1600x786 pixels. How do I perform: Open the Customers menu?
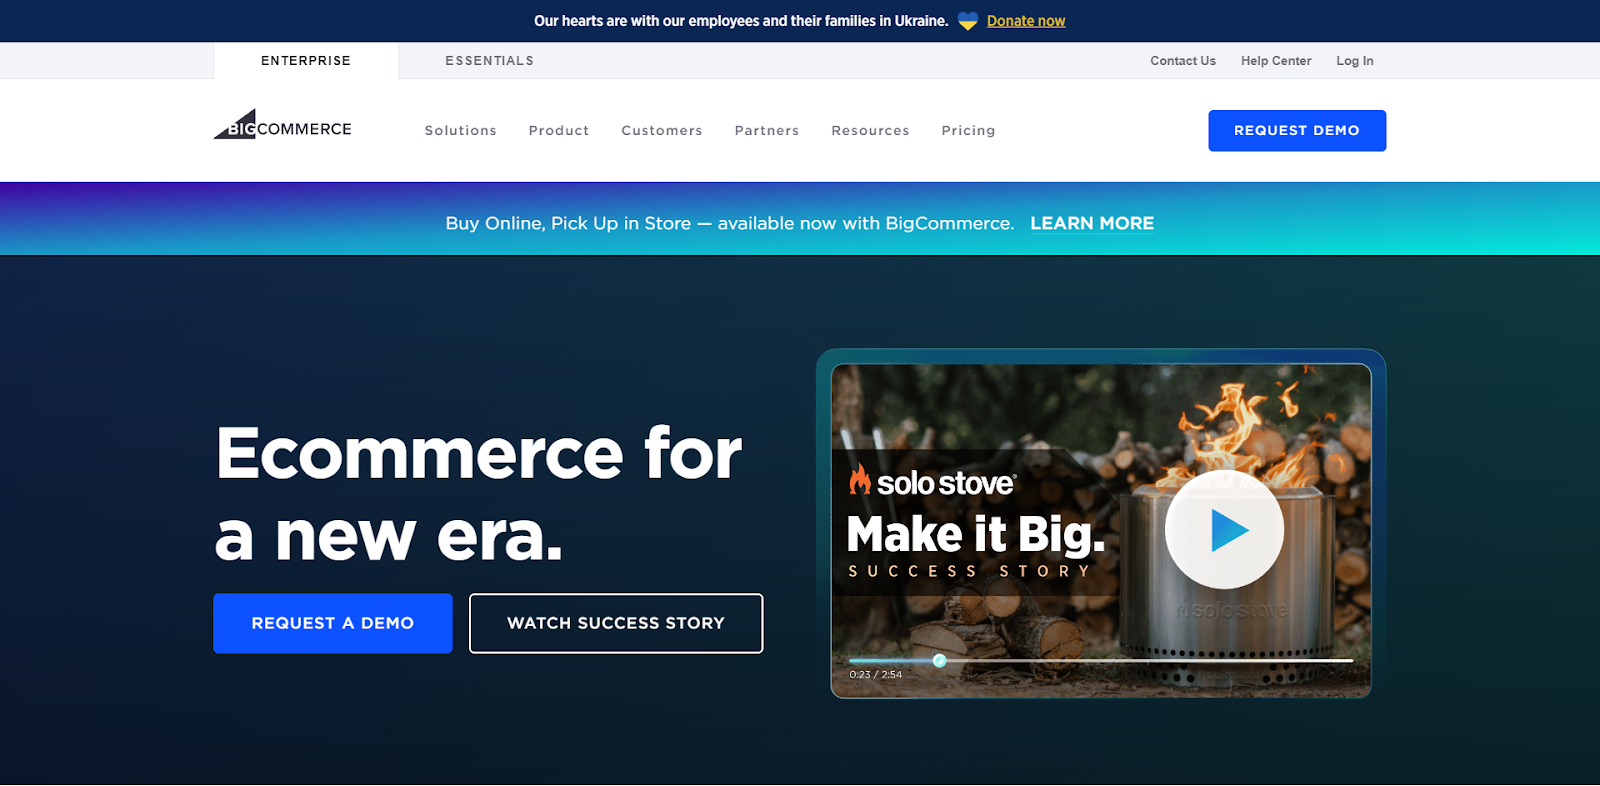(x=662, y=131)
